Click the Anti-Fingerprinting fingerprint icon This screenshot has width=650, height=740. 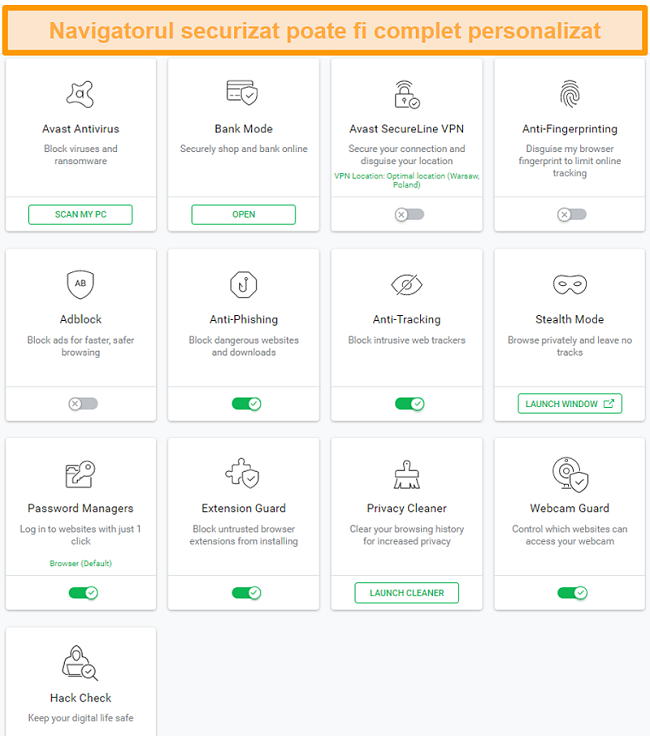(570, 93)
